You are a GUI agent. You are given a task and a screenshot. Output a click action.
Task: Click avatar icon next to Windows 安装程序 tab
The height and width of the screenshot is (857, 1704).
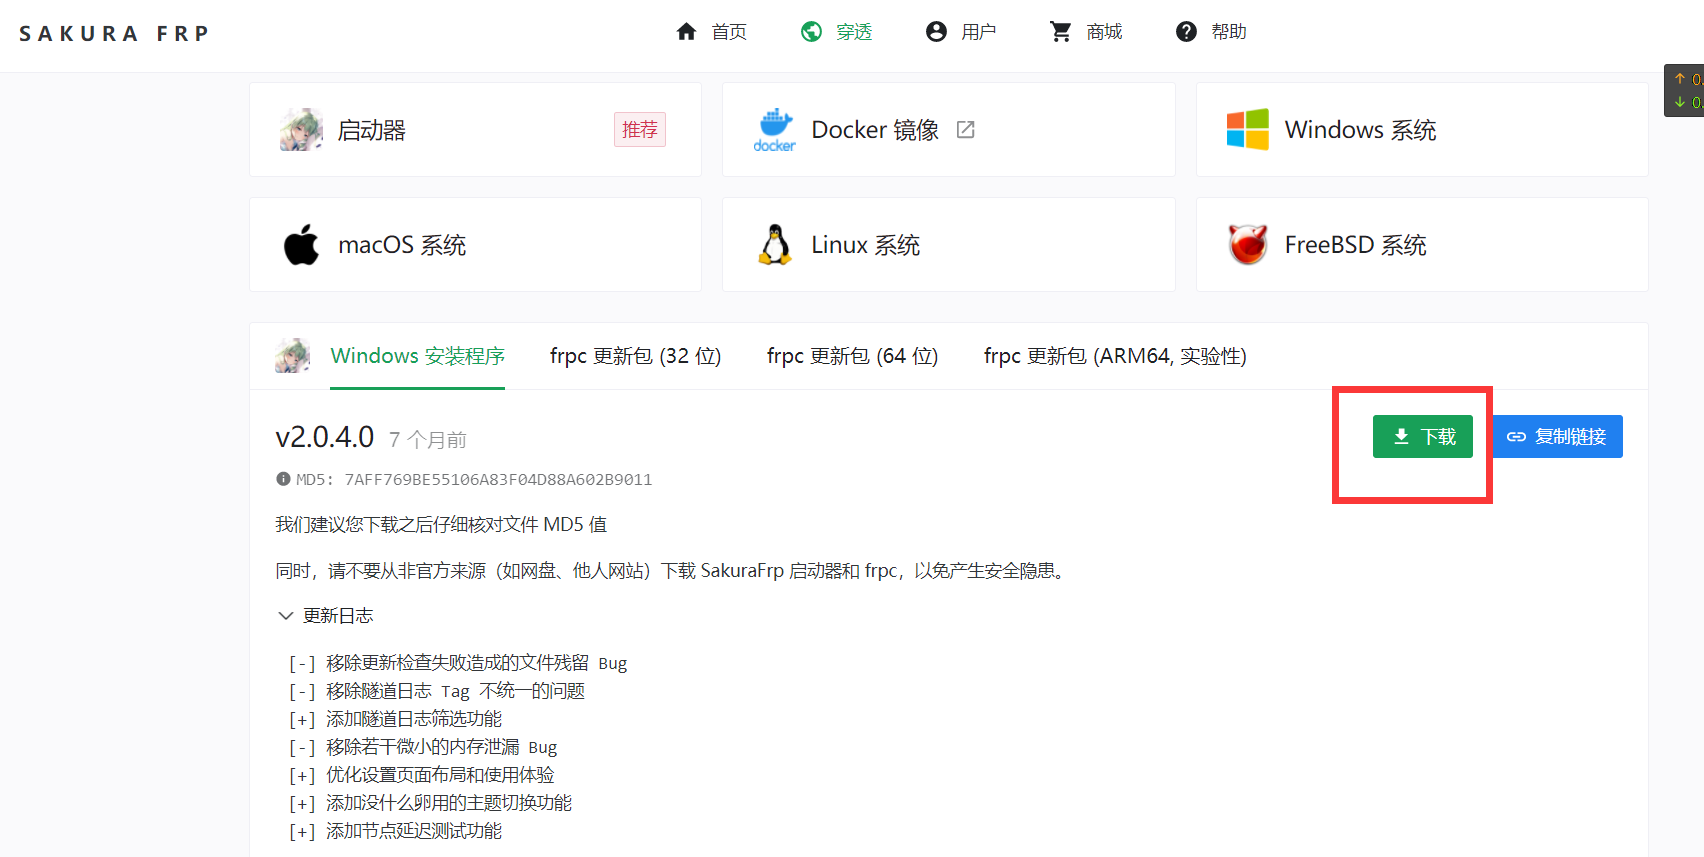coord(292,356)
